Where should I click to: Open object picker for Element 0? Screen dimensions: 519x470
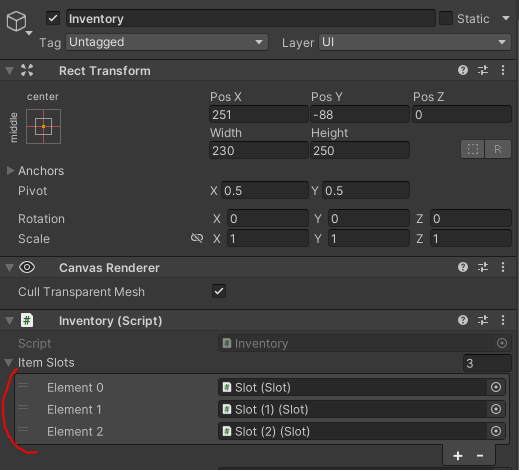pyautogui.click(x=496, y=387)
